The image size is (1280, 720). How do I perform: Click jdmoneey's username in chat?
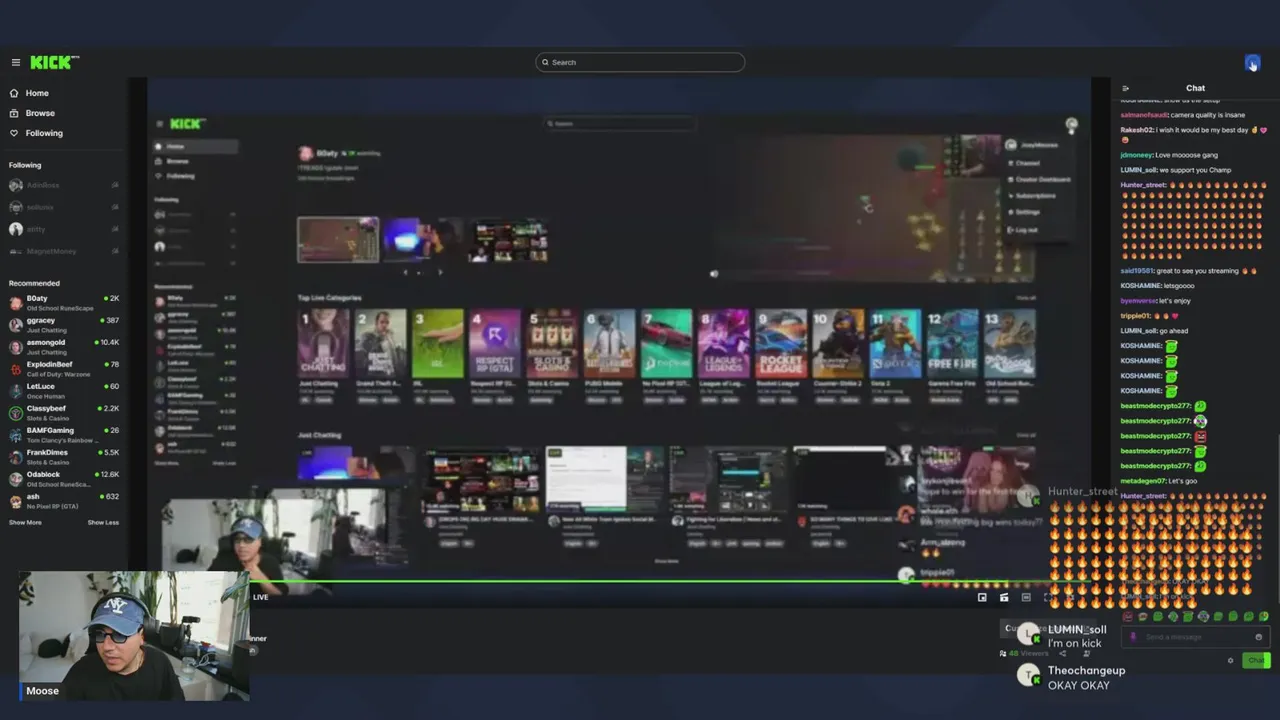pyautogui.click(x=1136, y=155)
